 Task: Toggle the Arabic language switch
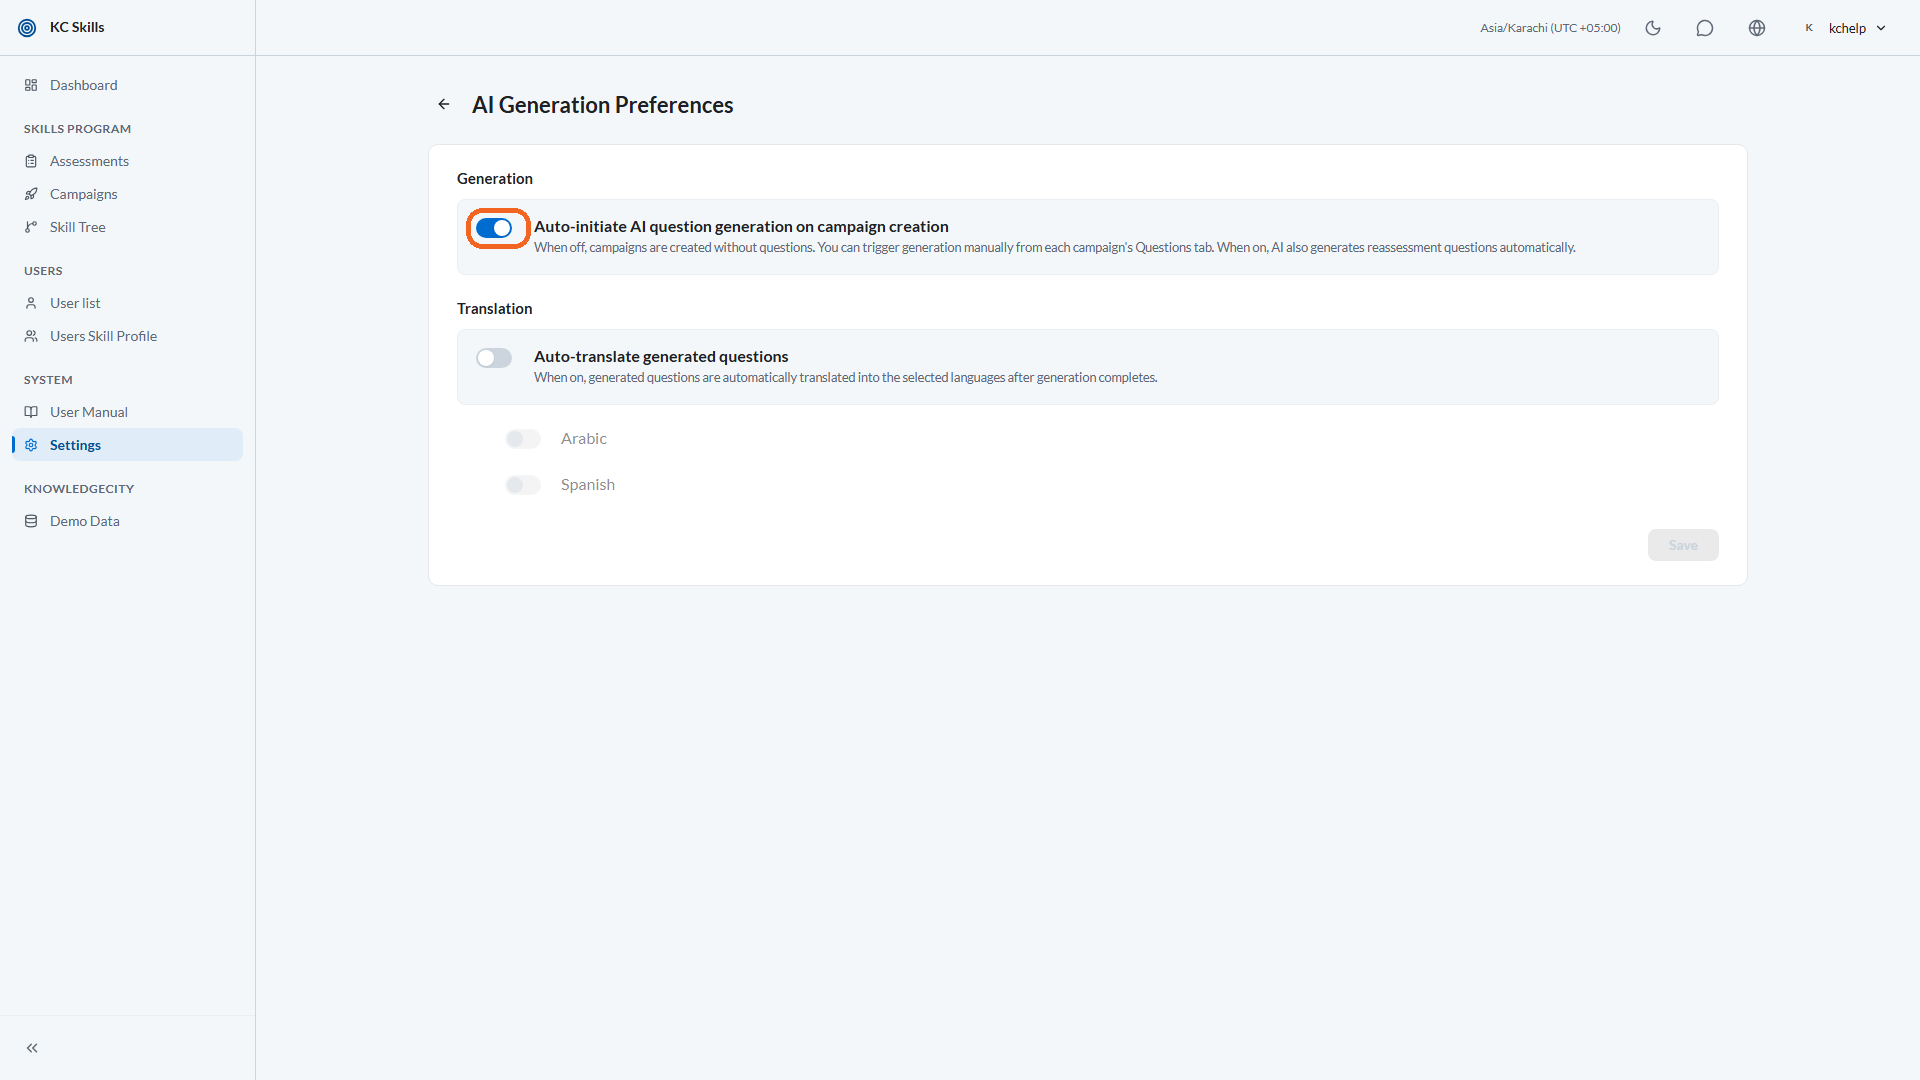click(x=523, y=439)
